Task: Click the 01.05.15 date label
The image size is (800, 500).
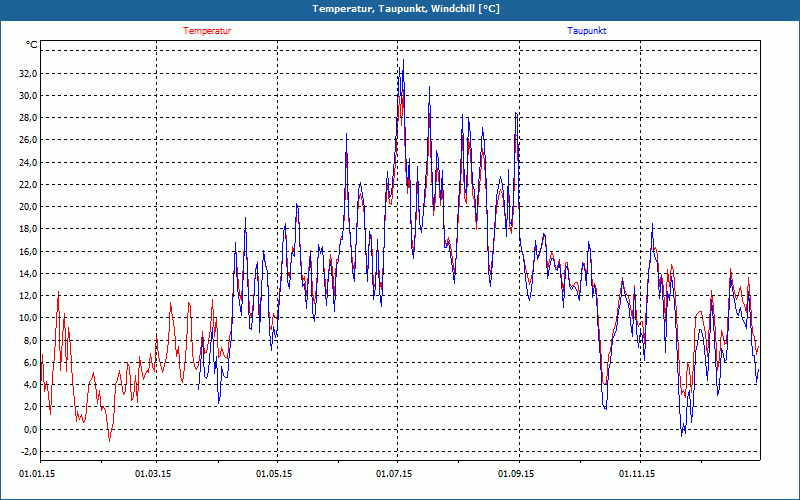Action: click(x=274, y=474)
